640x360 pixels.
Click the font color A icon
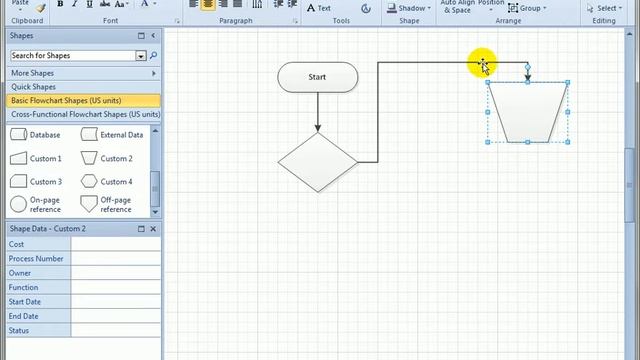point(144,4)
